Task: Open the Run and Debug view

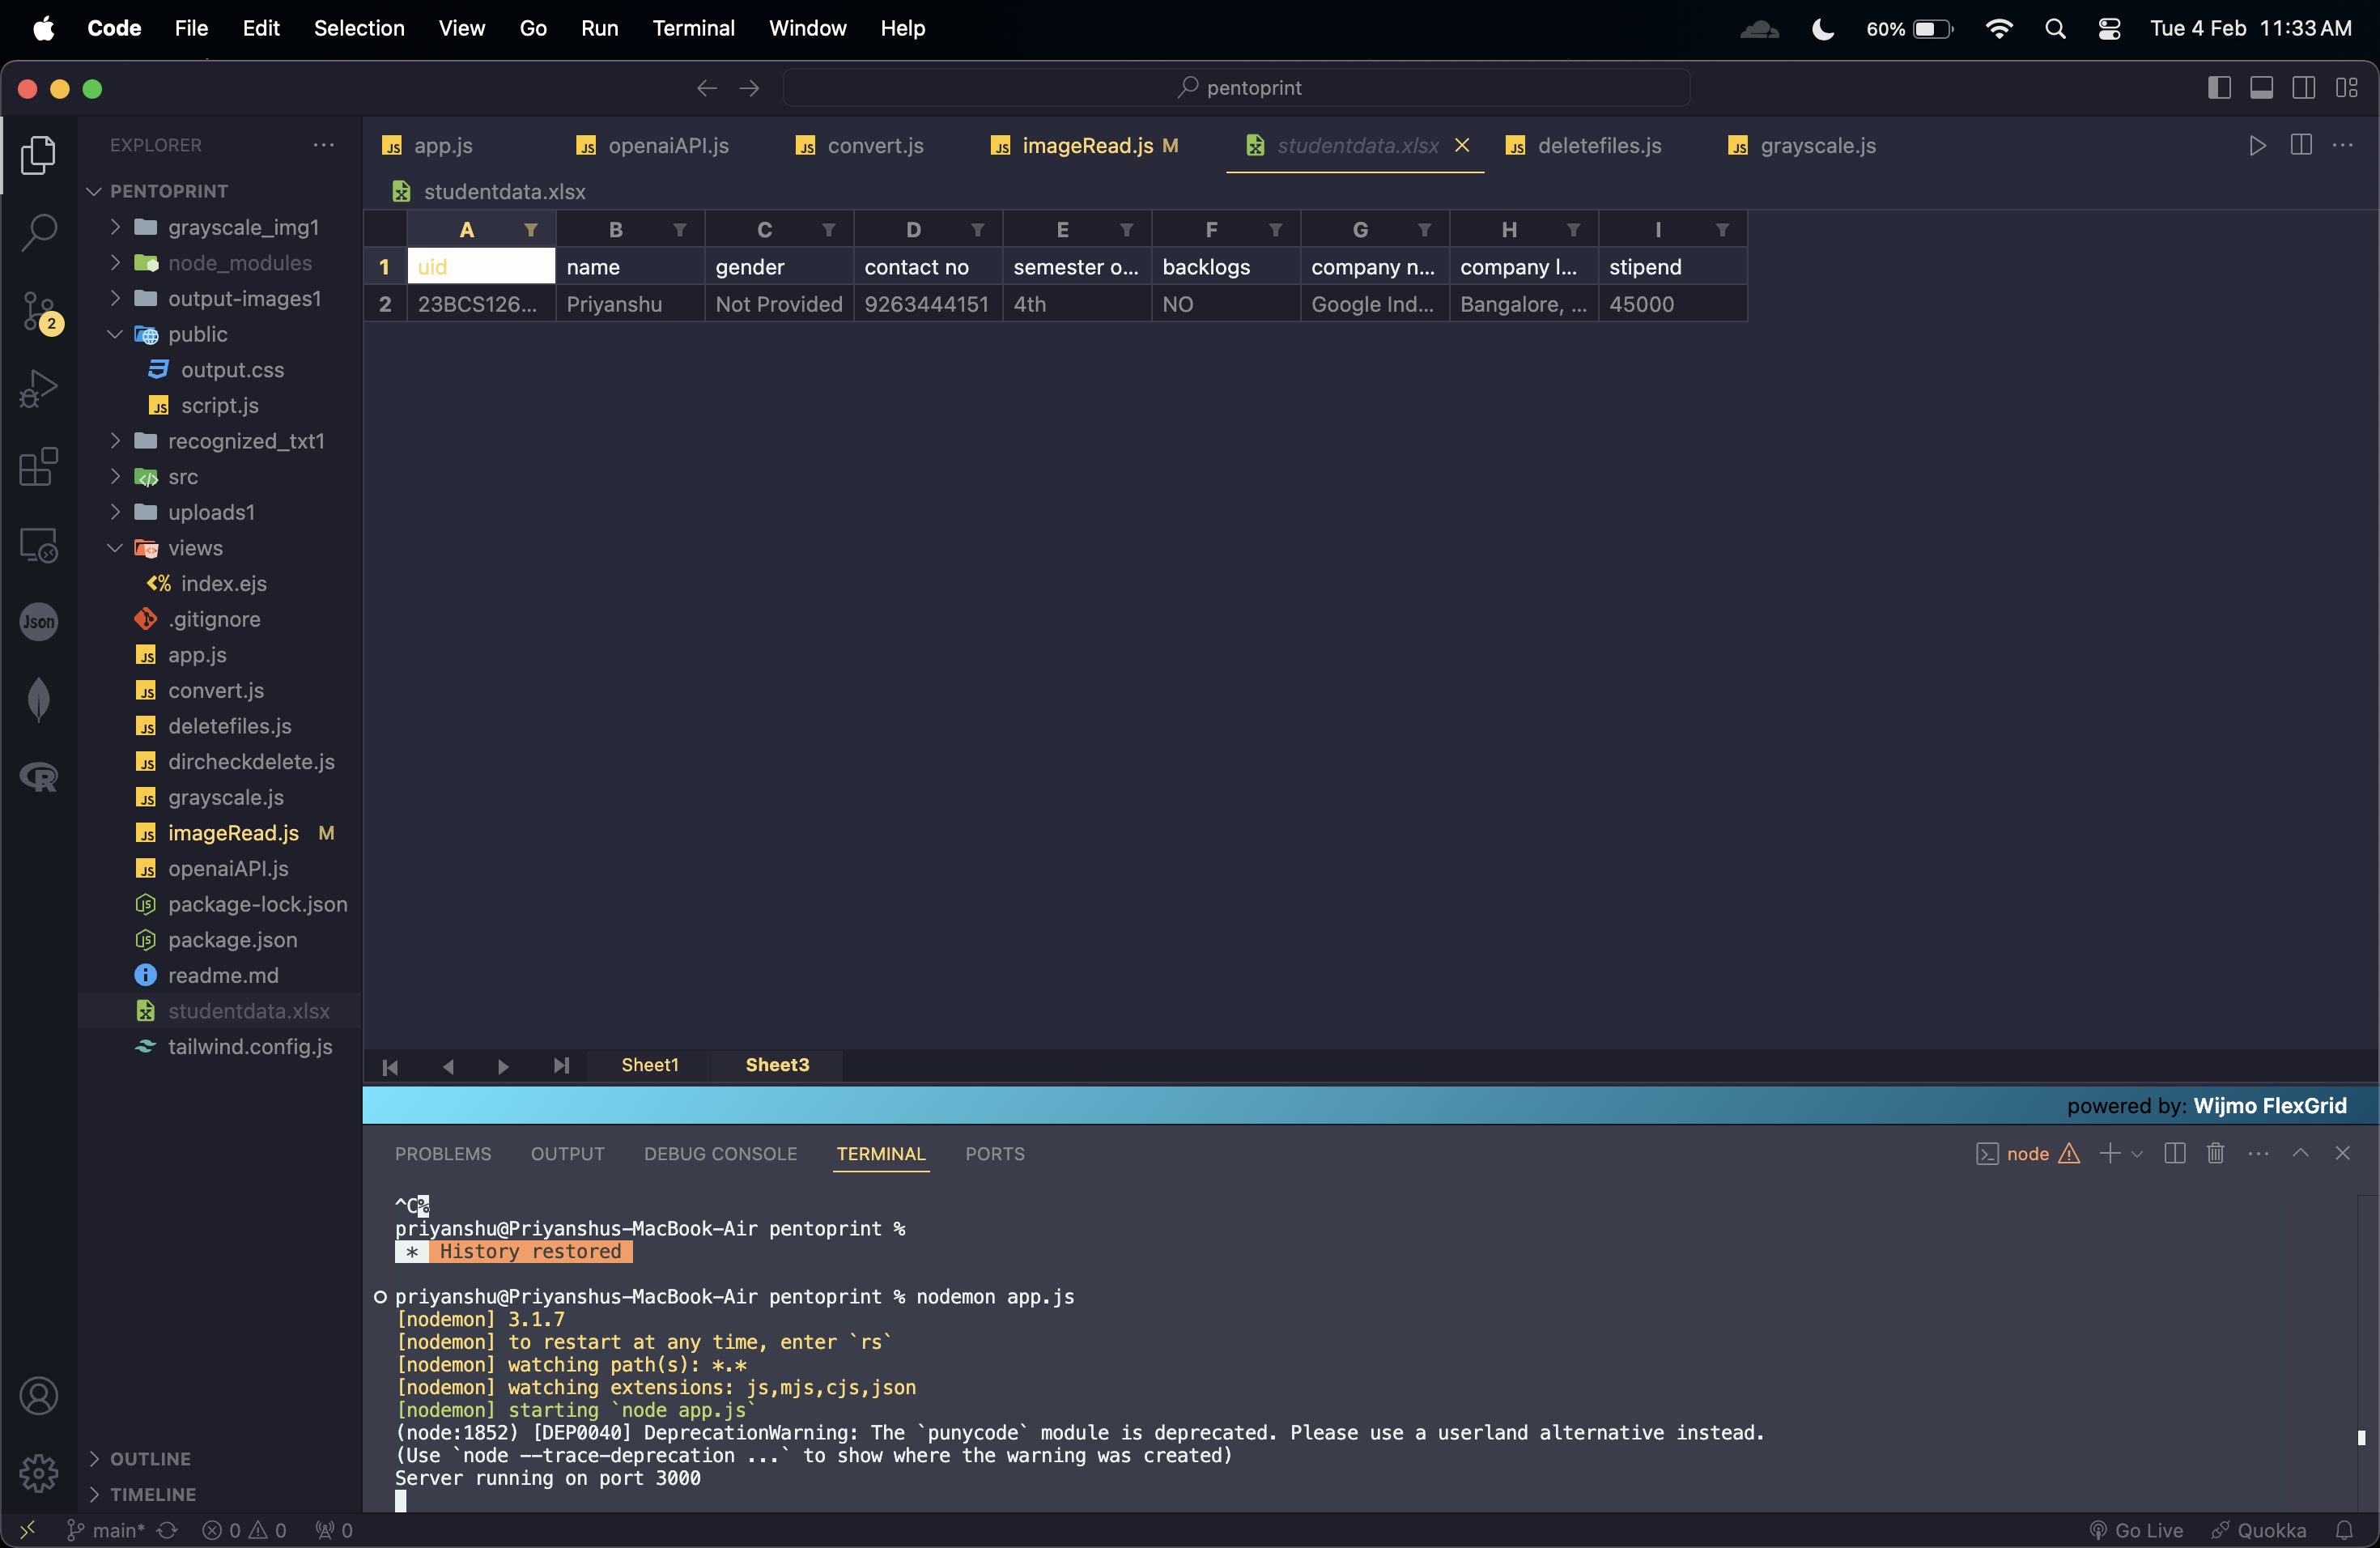Action: click(x=39, y=389)
